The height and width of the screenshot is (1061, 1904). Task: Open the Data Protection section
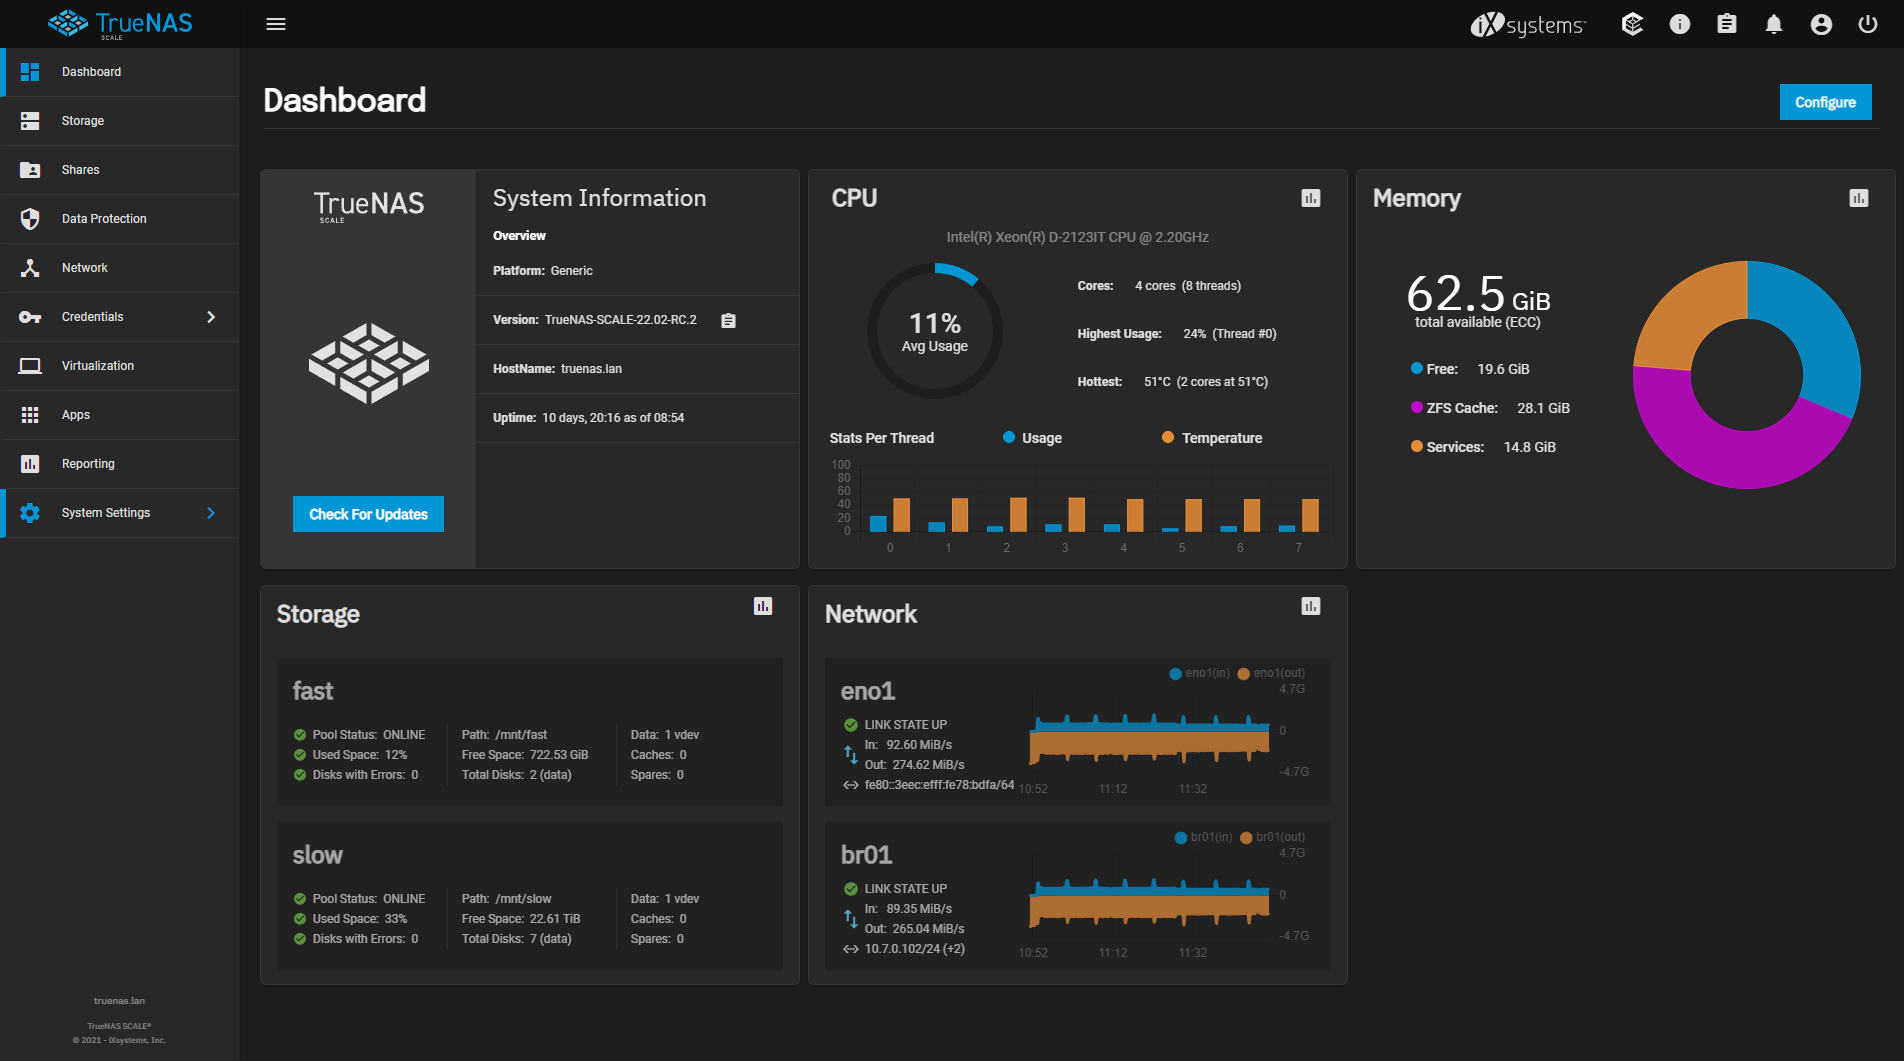click(x=103, y=219)
